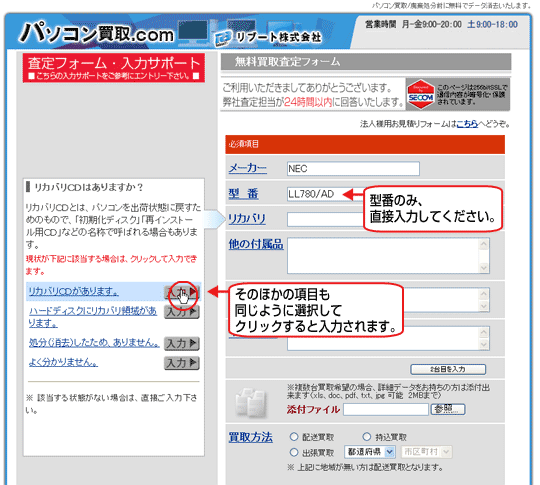Click the 無料買取査定フォーム heading bar
The height and width of the screenshot is (485, 540).
click(366, 62)
